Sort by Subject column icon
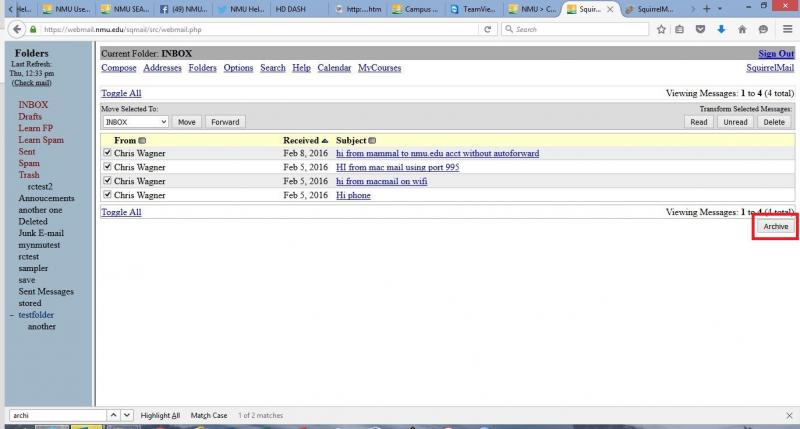 click(x=372, y=141)
